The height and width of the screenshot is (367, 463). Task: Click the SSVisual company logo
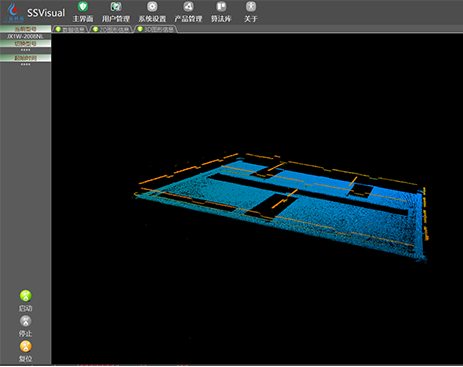coord(13,12)
